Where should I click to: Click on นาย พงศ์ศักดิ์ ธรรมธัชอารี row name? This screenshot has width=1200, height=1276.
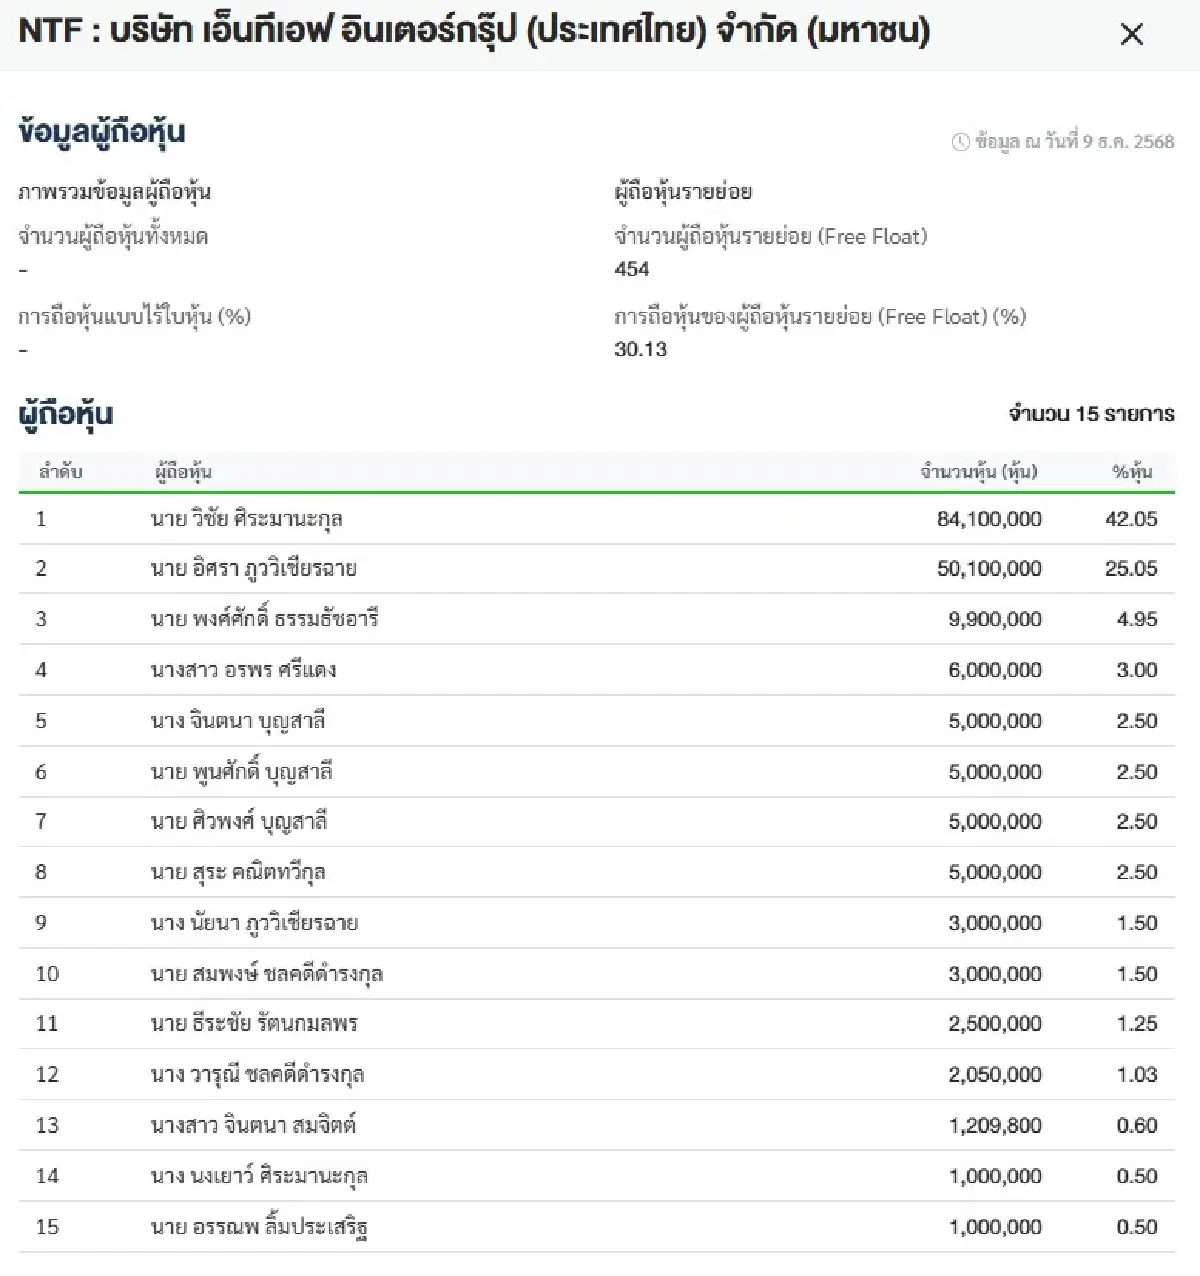(x=264, y=619)
